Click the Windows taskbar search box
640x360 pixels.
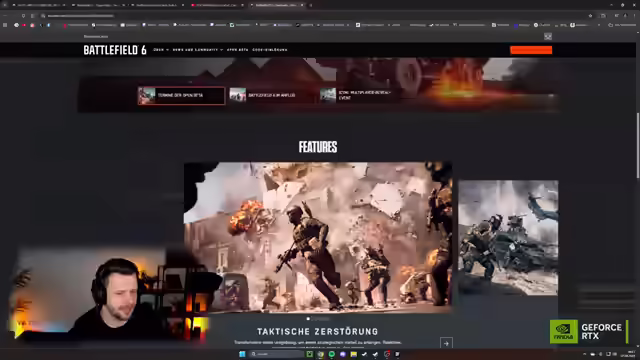click(276, 354)
